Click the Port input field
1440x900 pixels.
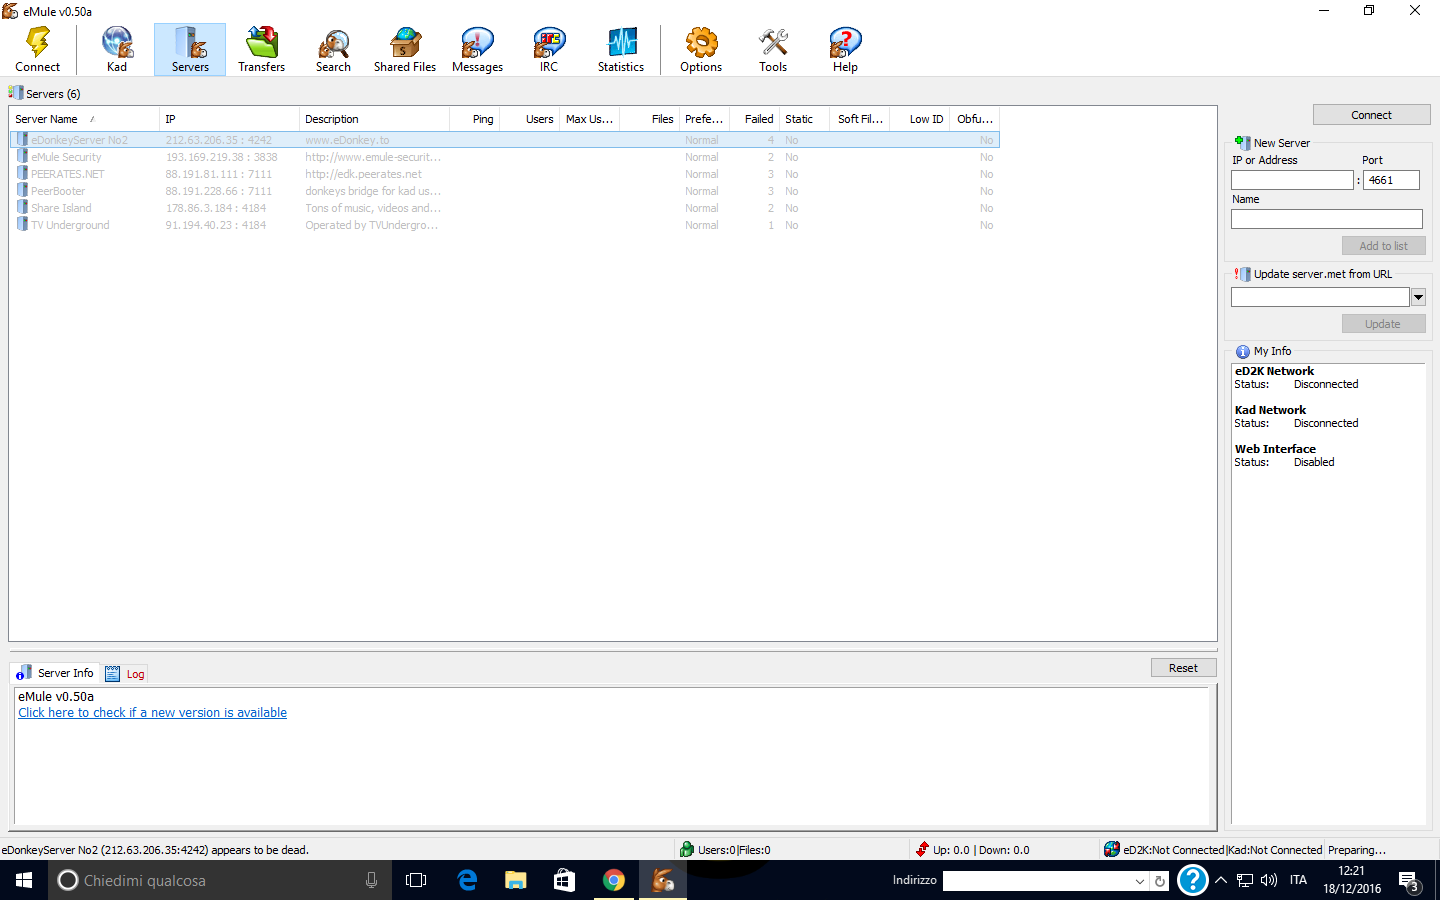pos(1391,180)
